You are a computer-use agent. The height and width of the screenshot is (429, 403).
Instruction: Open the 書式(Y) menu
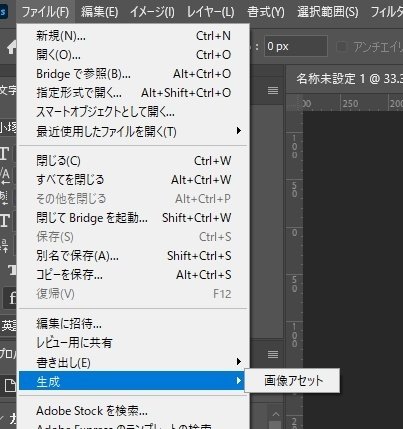coord(266,12)
